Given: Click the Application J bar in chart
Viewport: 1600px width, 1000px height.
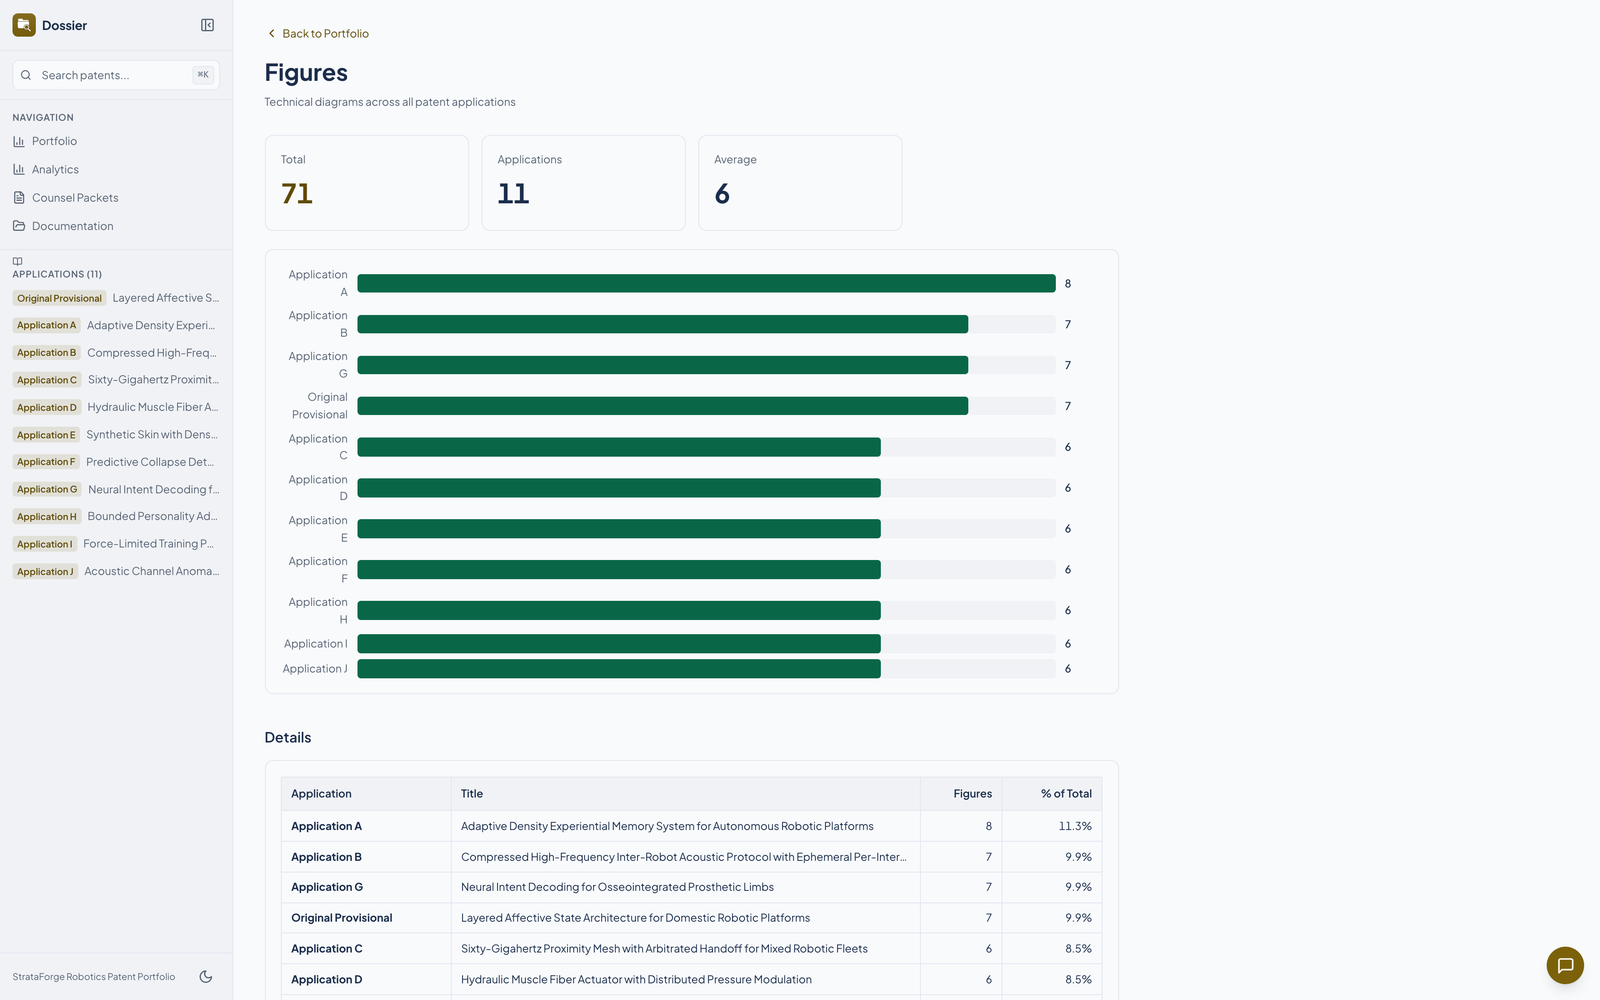Looking at the screenshot, I should click(619, 669).
